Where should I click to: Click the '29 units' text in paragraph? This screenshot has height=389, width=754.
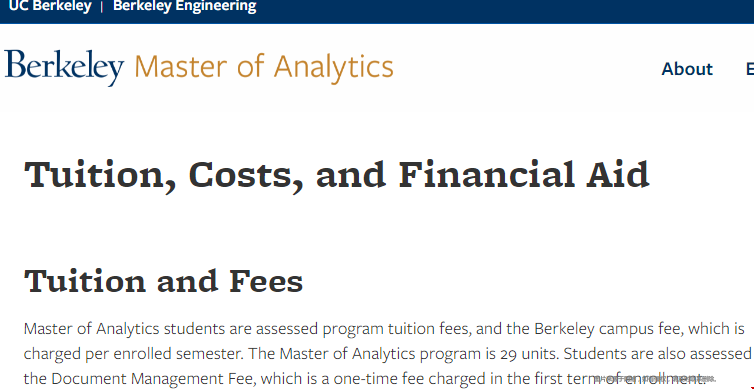(x=527, y=354)
